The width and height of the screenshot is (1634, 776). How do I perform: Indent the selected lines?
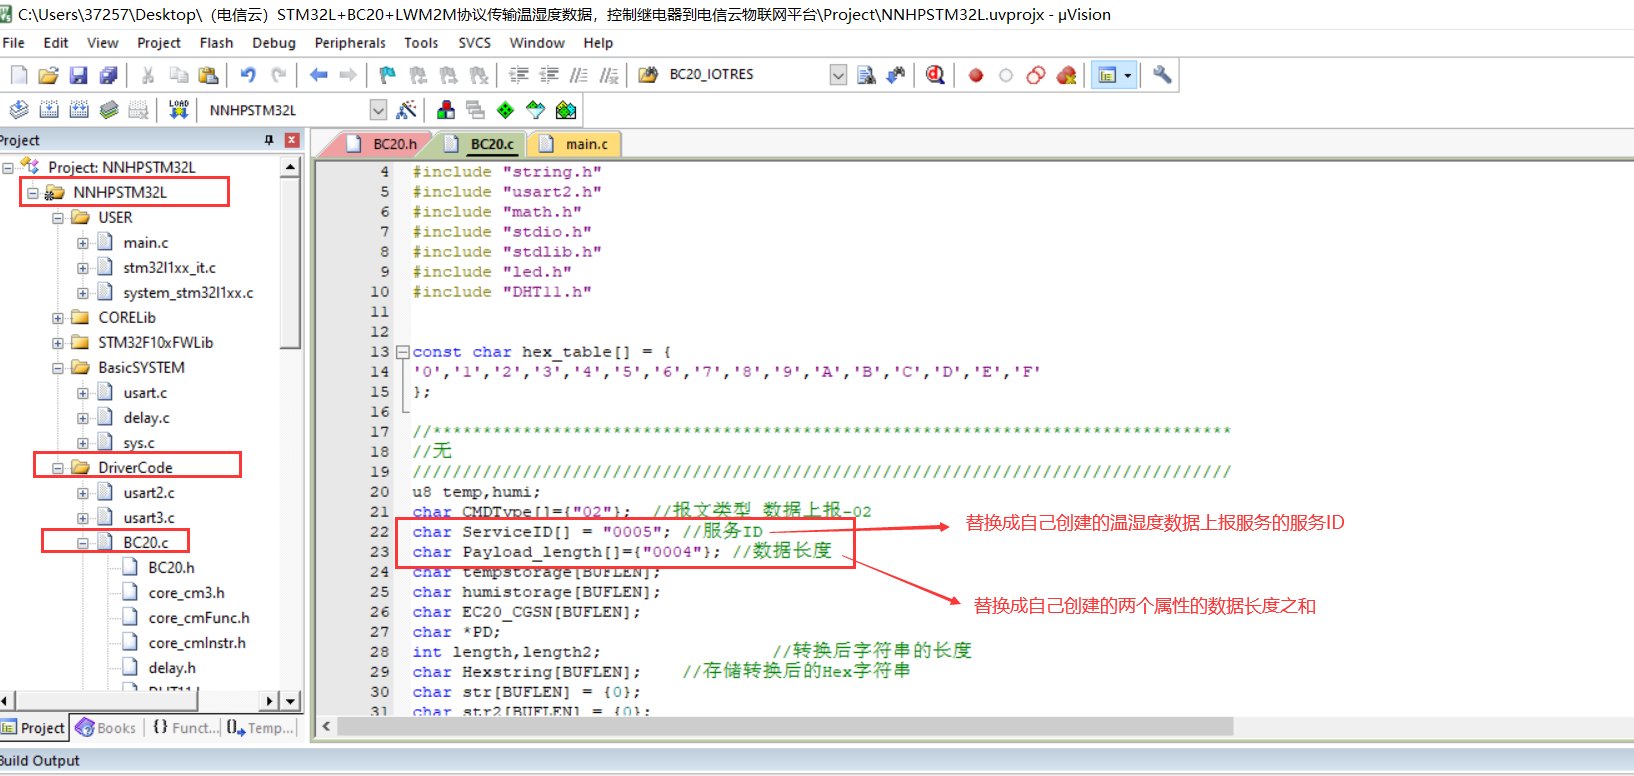[x=519, y=75]
